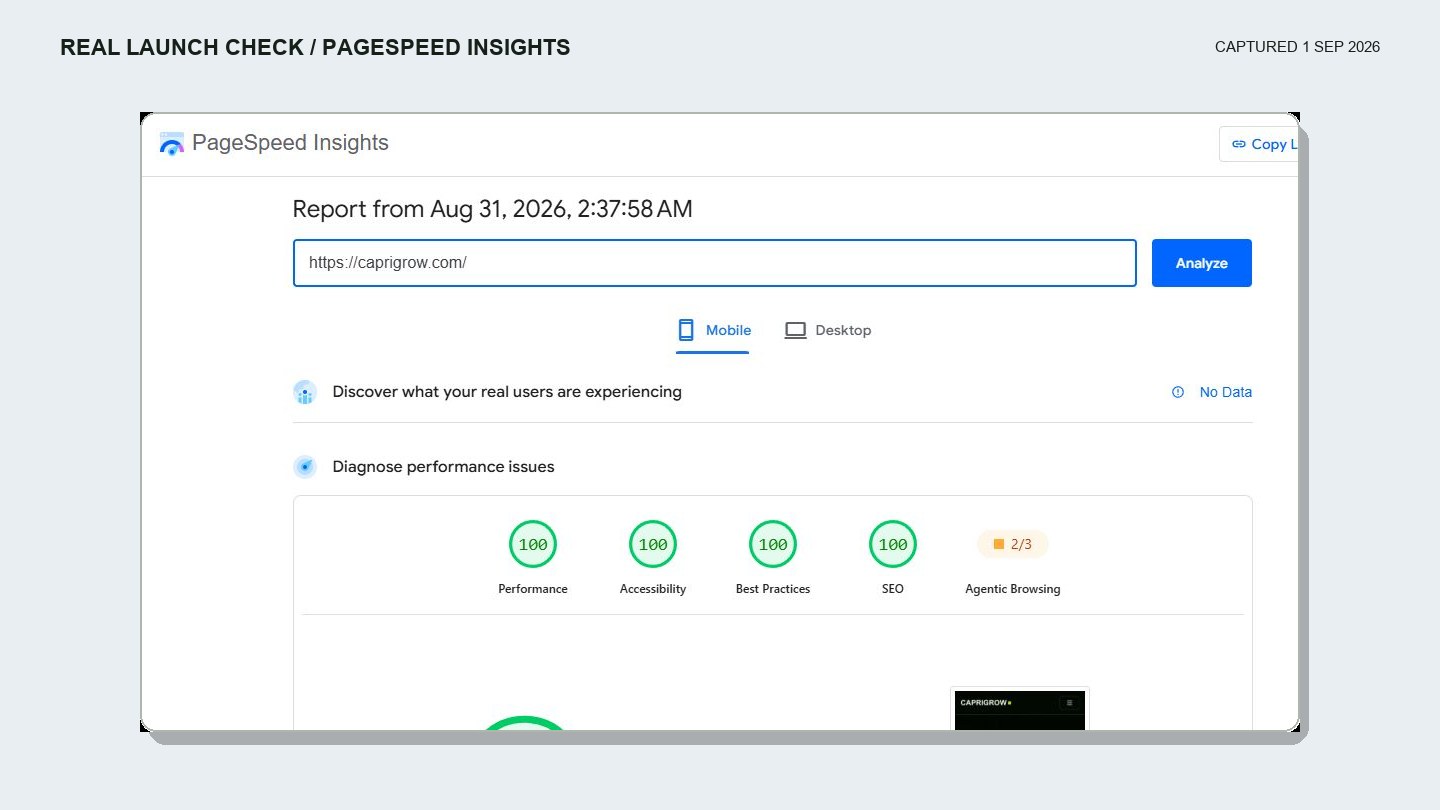Click 'Report from Aug 31, 2026, 2:37:58 AM'

coord(492,209)
